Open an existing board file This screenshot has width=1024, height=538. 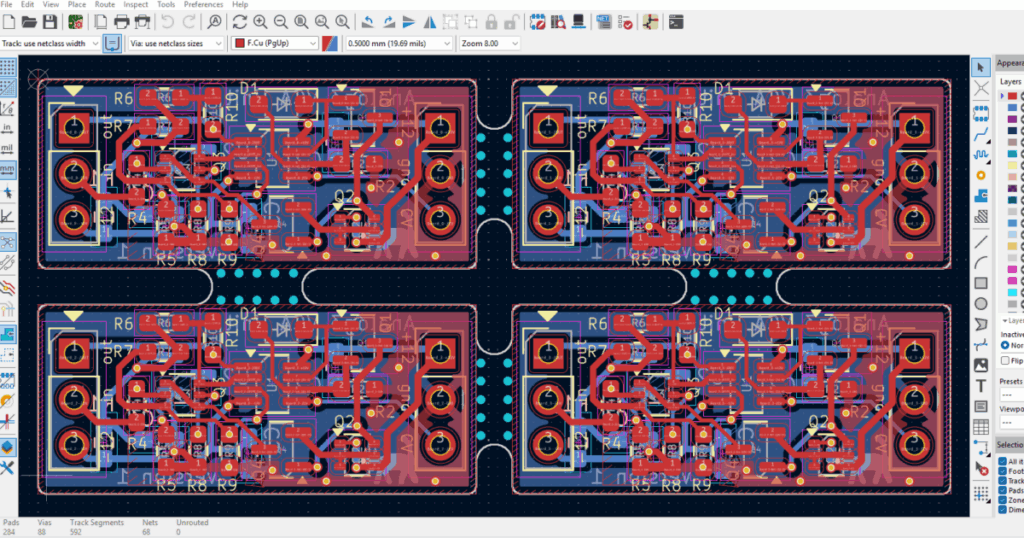[29, 22]
